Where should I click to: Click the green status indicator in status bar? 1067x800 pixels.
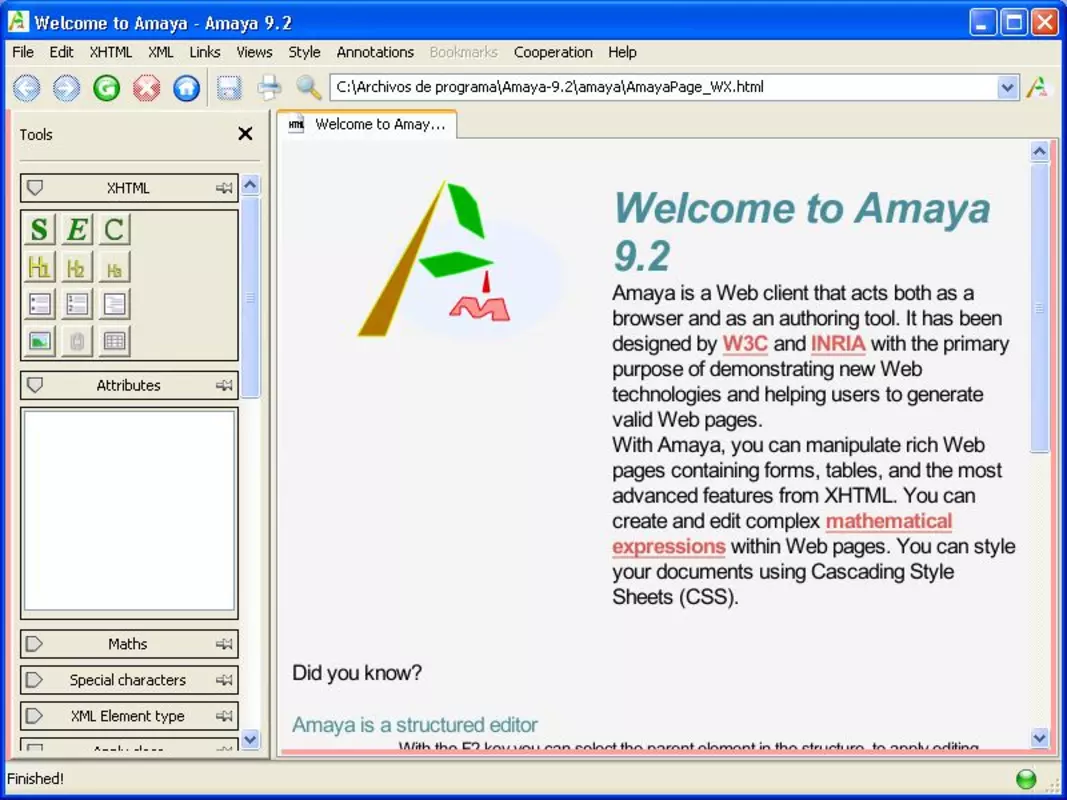(1025, 779)
